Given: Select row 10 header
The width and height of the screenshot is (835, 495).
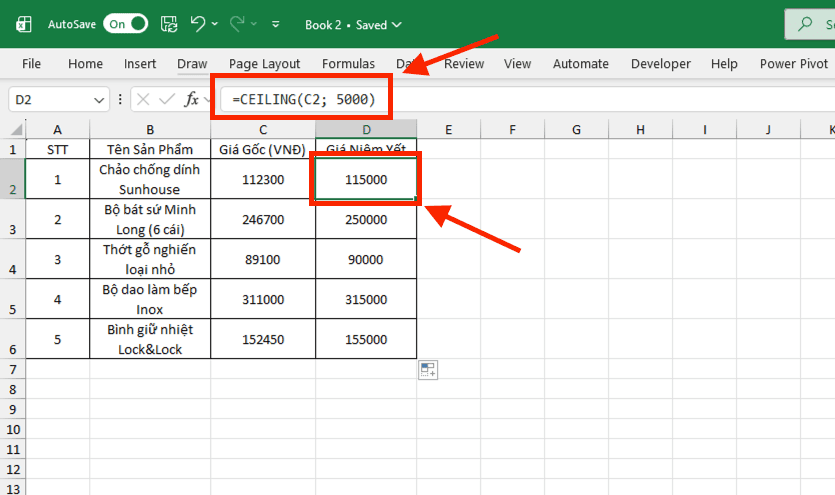Looking at the screenshot, I should (x=13, y=430).
